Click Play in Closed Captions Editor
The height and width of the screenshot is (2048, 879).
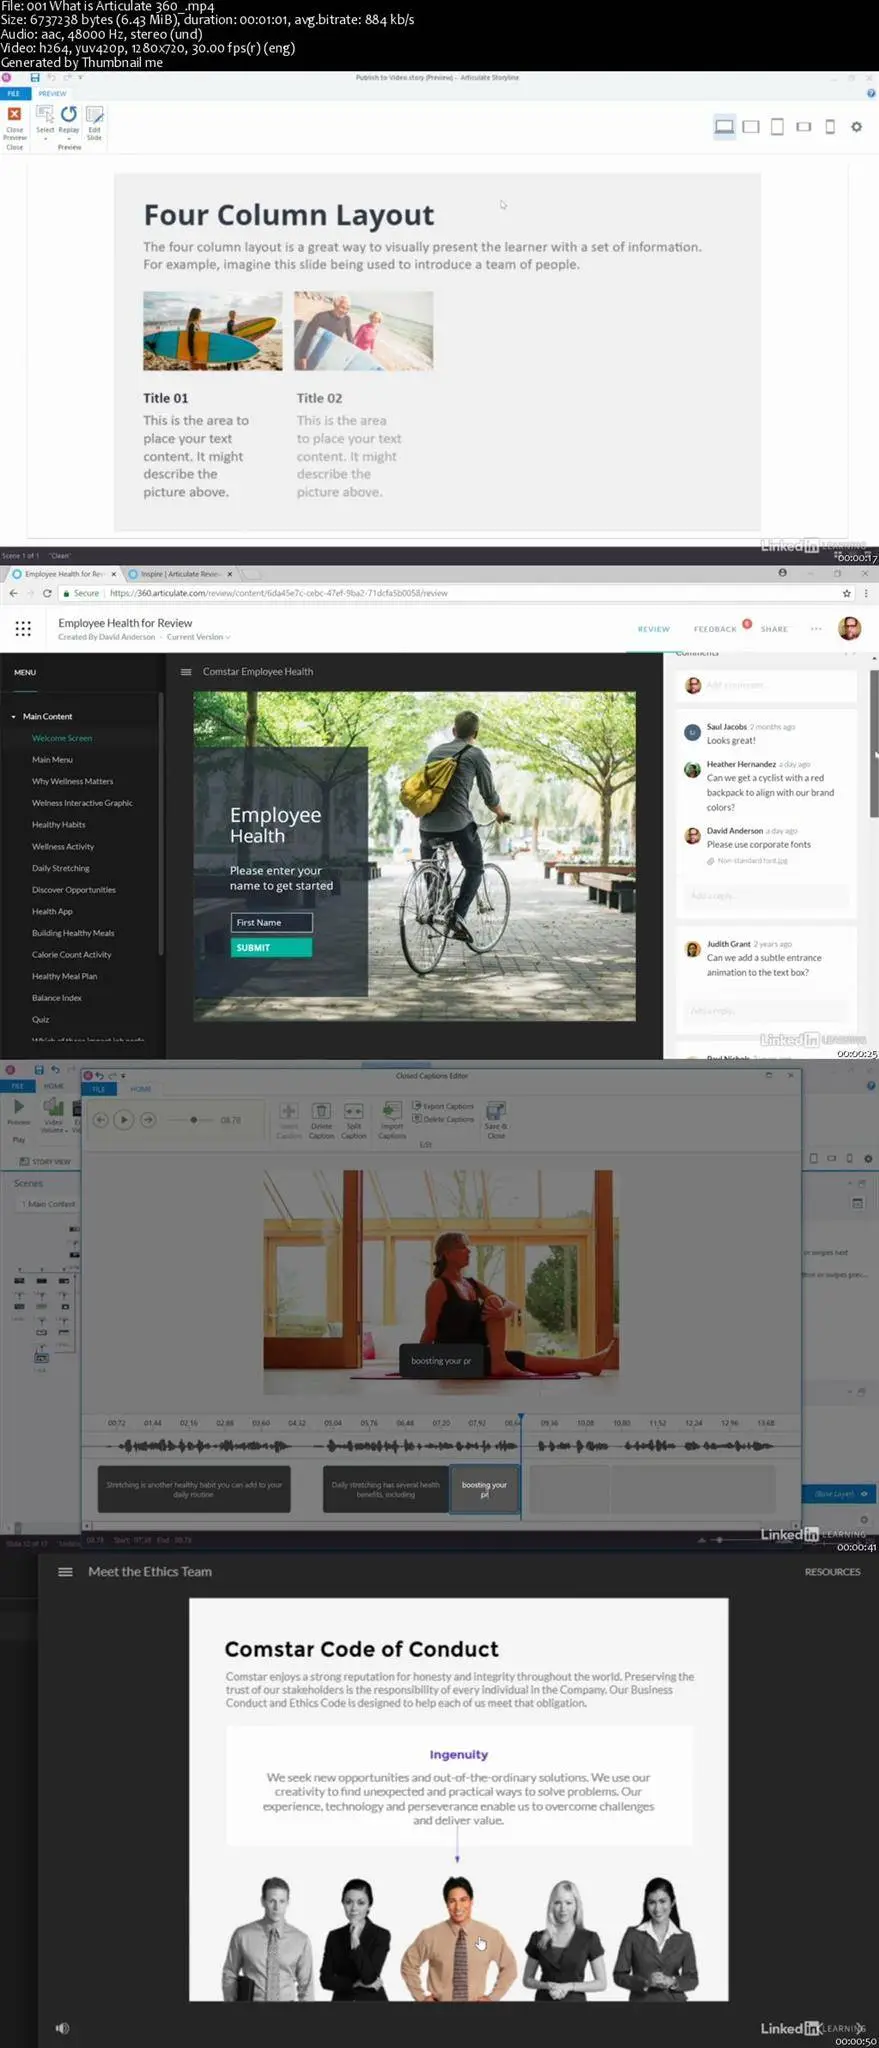[124, 1120]
